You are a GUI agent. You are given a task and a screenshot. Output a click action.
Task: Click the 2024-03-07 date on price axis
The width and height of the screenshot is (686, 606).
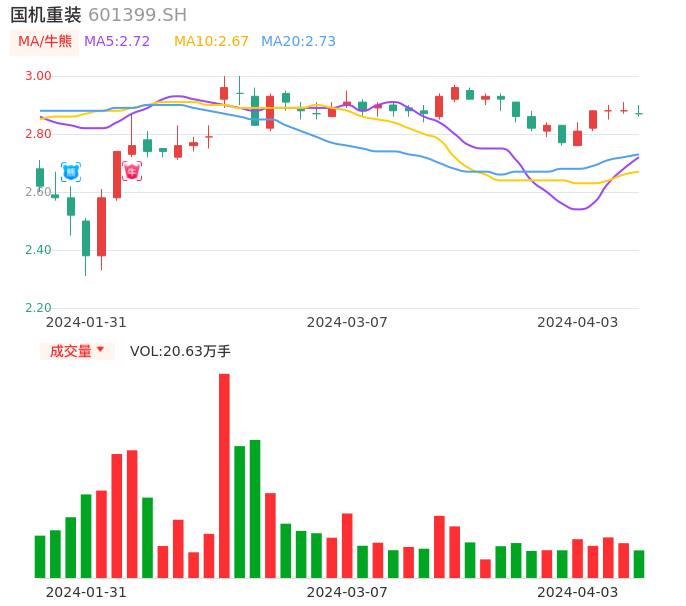(x=347, y=322)
